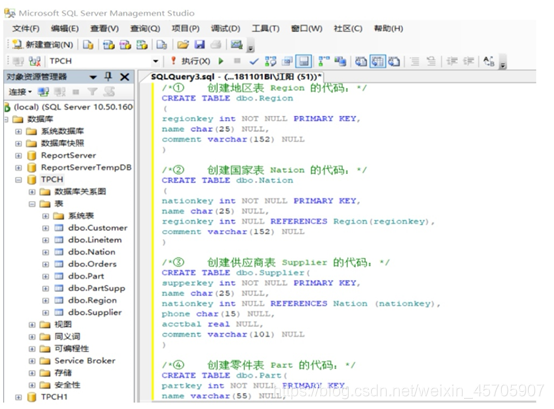Open the 窗口(W) menu
554x409 pixels.
tap(306, 28)
